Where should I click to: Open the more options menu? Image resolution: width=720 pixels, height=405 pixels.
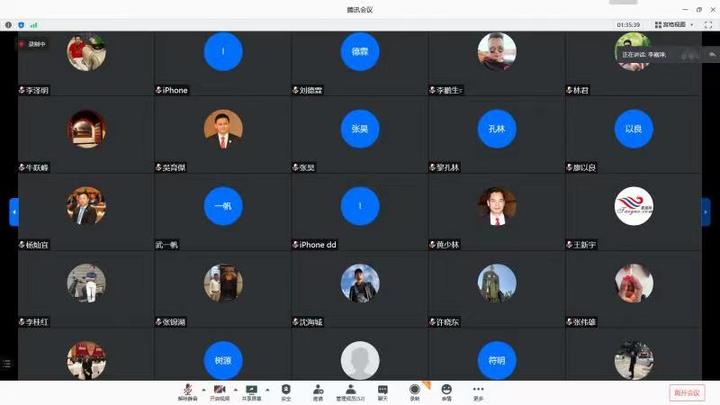tap(478, 390)
